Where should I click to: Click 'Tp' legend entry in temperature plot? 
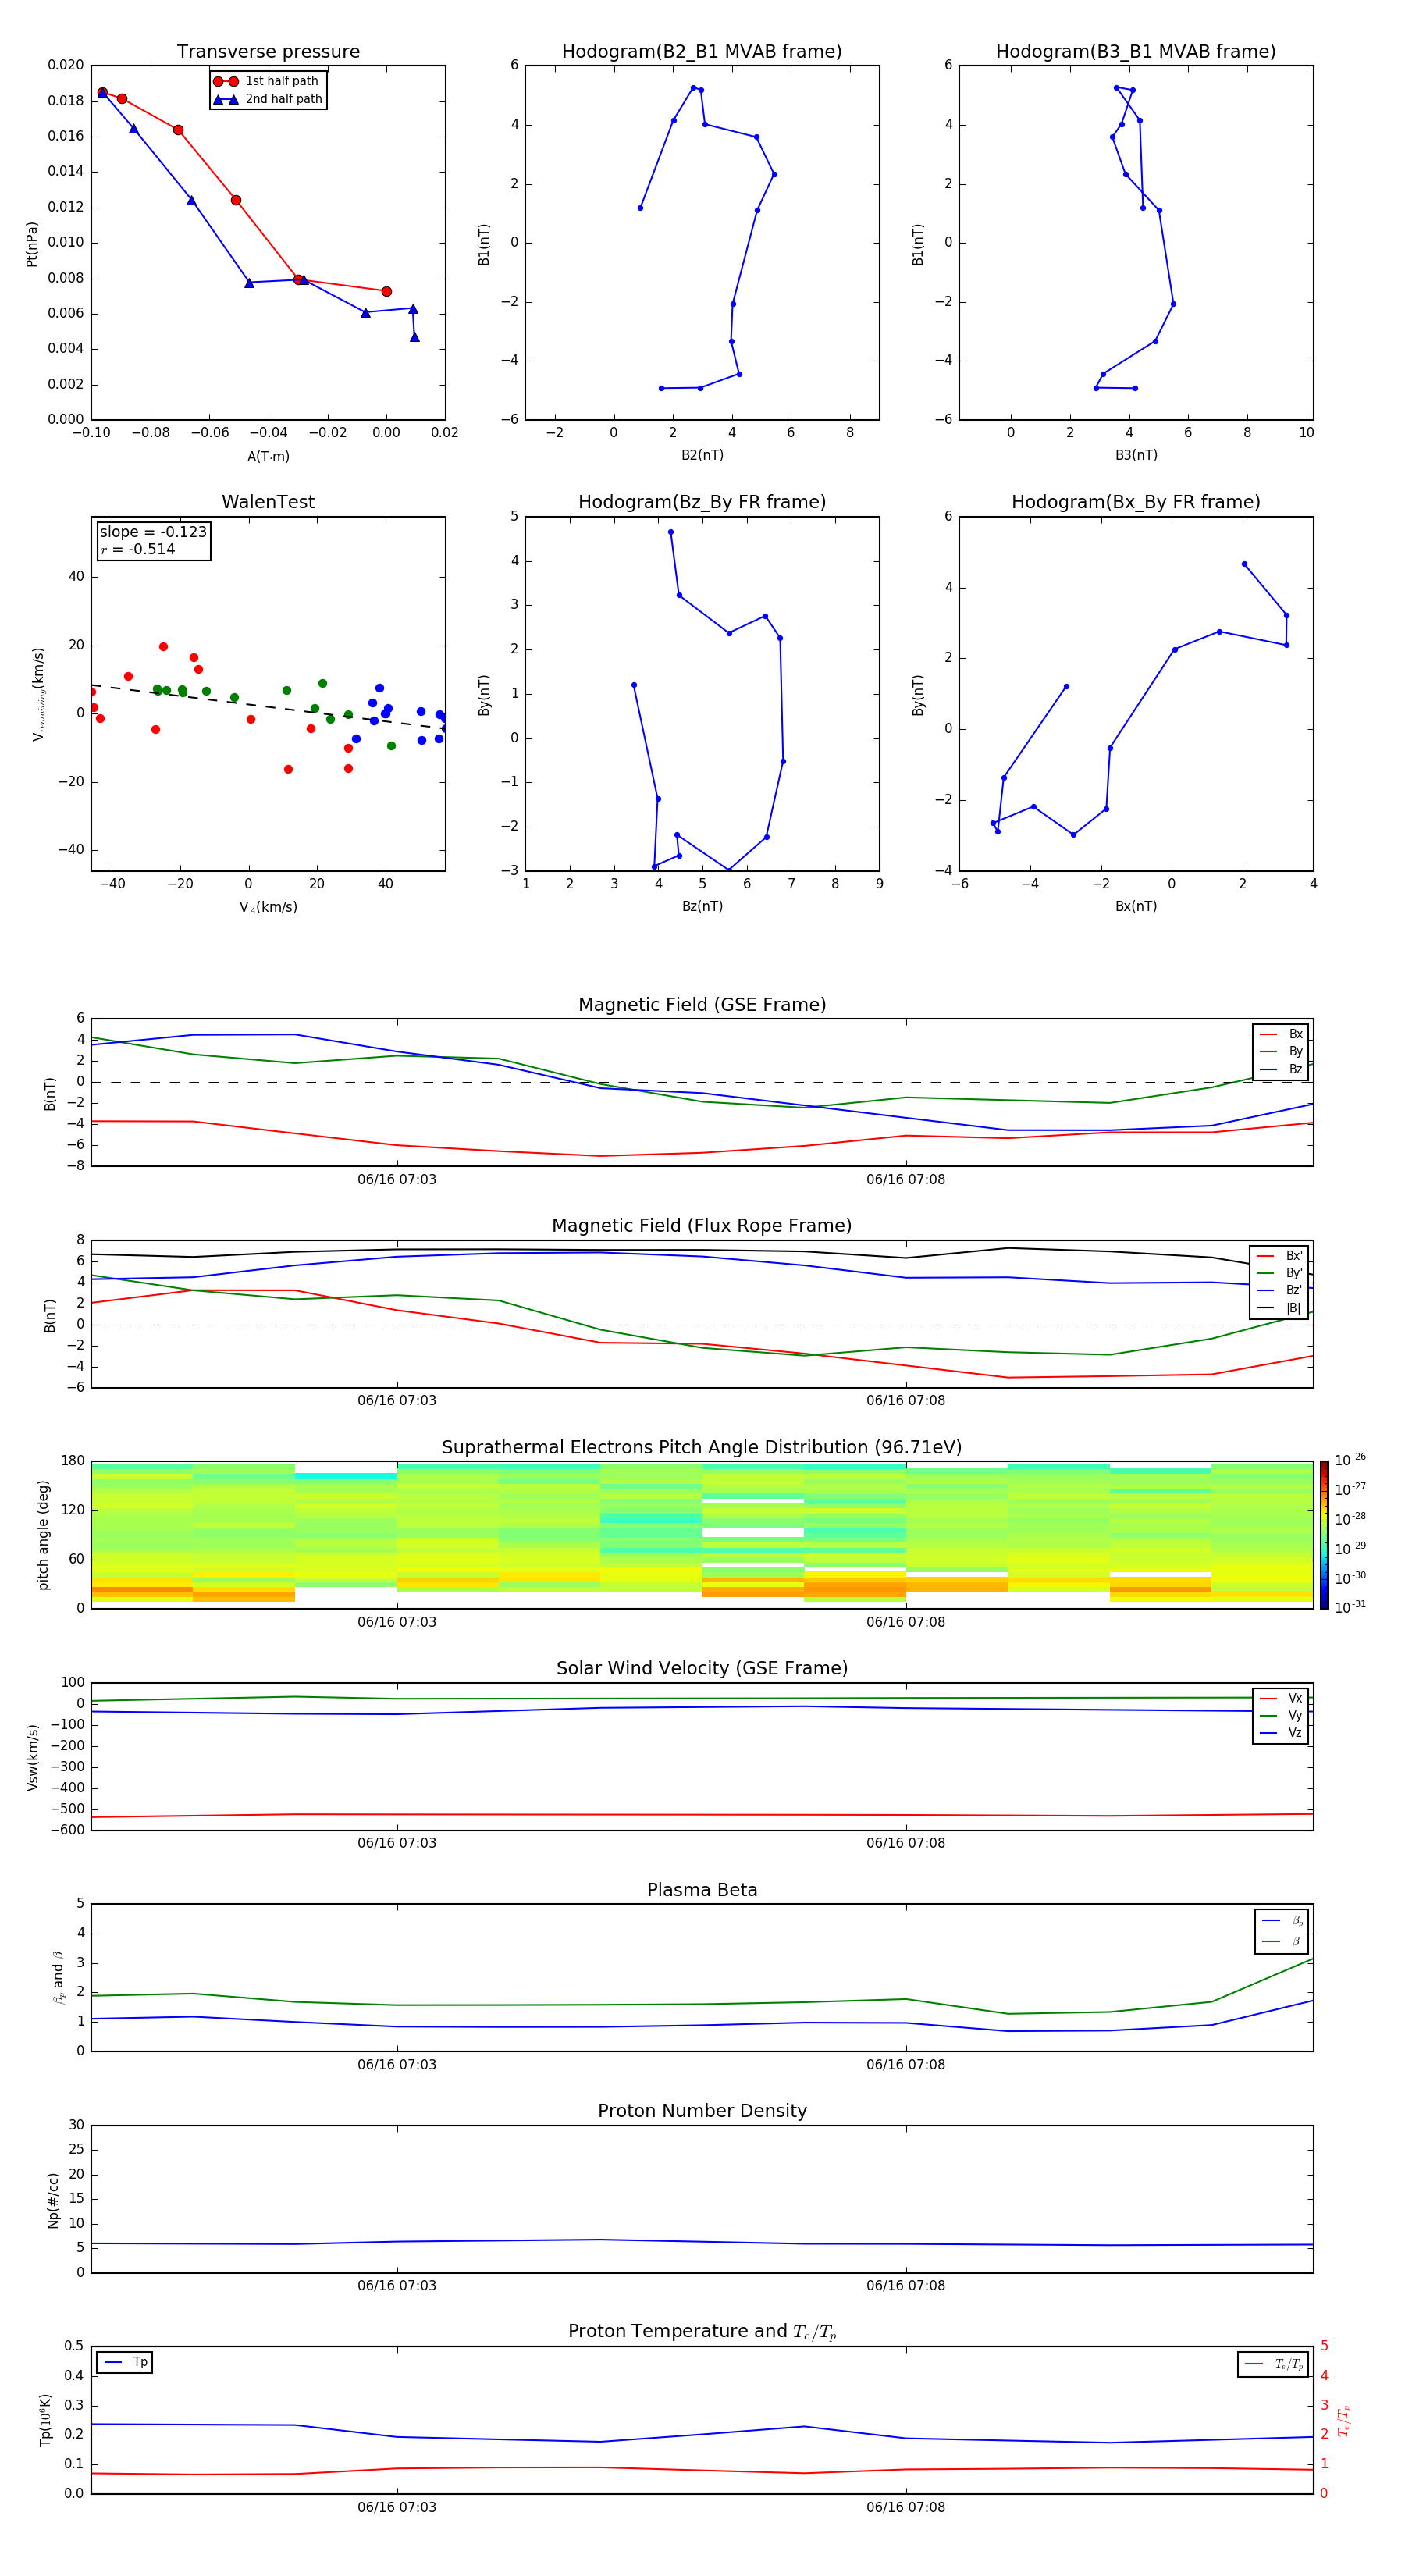tap(125, 2363)
